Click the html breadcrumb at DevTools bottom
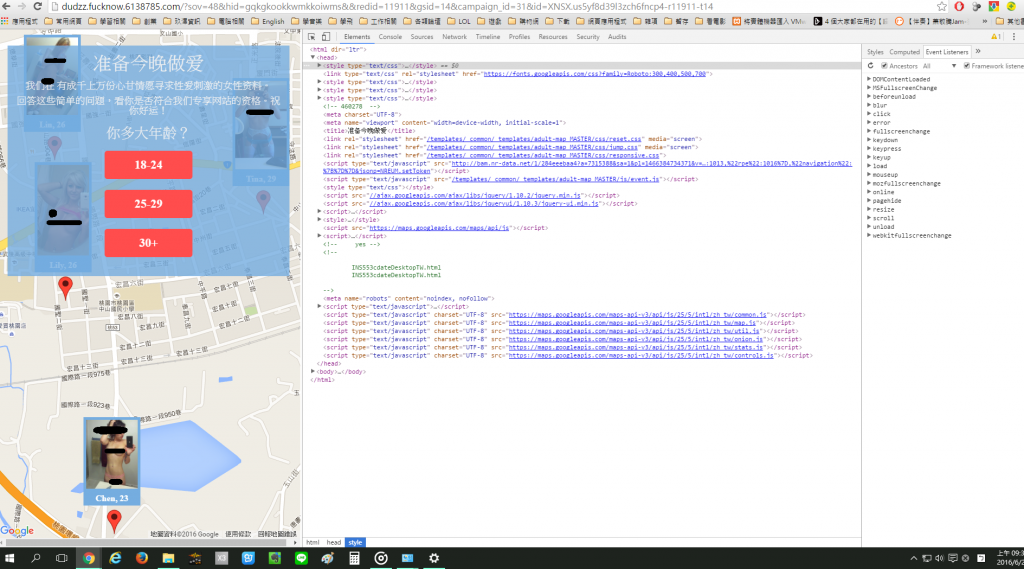The height and width of the screenshot is (569, 1024). coord(313,542)
